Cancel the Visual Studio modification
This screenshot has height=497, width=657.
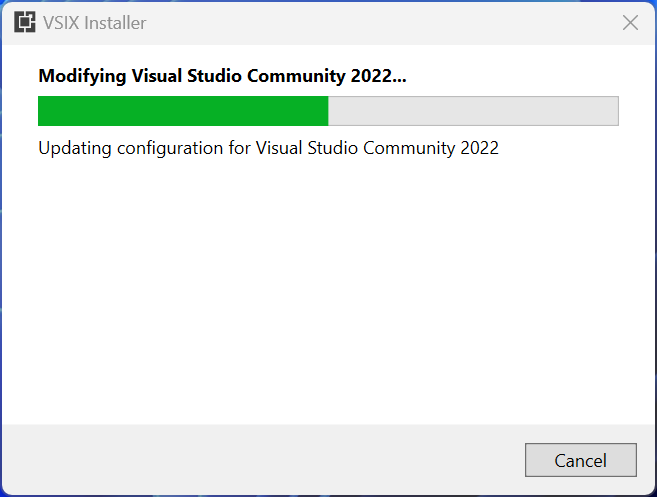pos(581,460)
